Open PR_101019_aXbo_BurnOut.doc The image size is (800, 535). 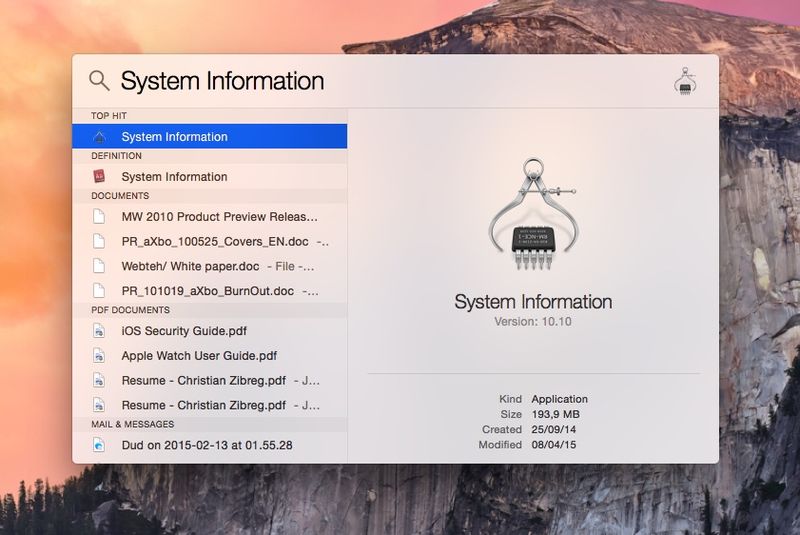pos(210,291)
